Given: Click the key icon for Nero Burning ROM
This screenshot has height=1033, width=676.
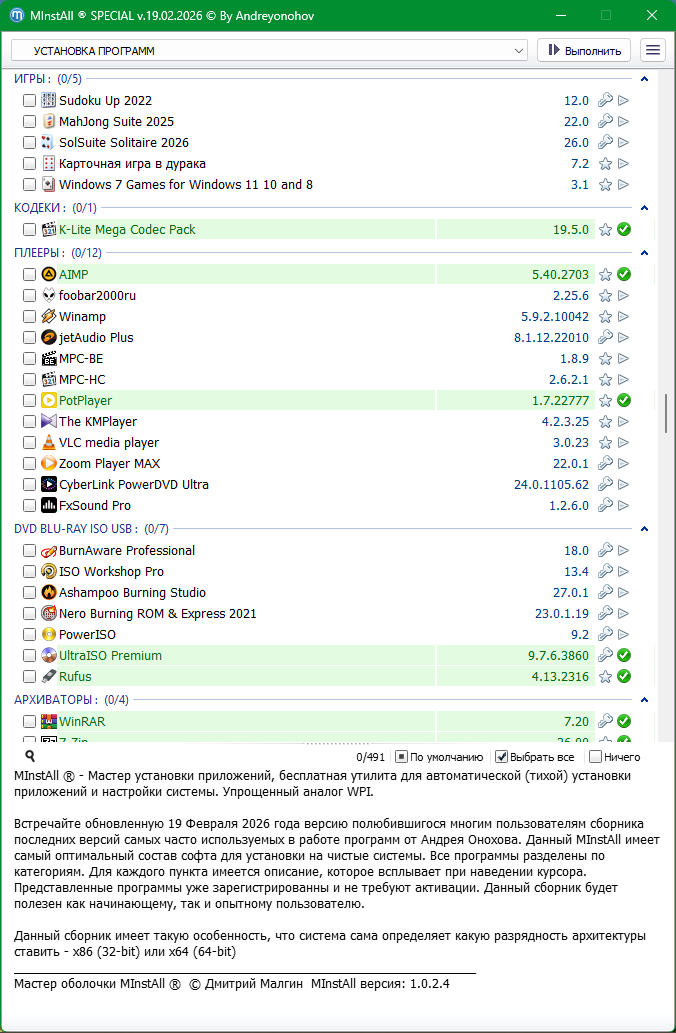Looking at the screenshot, I should tap(605, 614).
